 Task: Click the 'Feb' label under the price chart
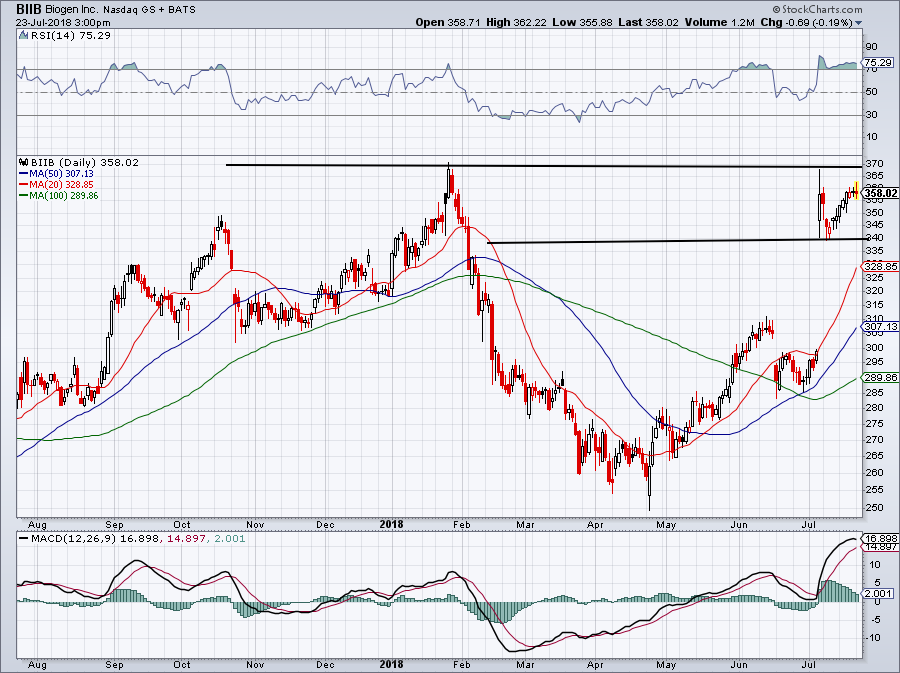[x=461, y=525]
